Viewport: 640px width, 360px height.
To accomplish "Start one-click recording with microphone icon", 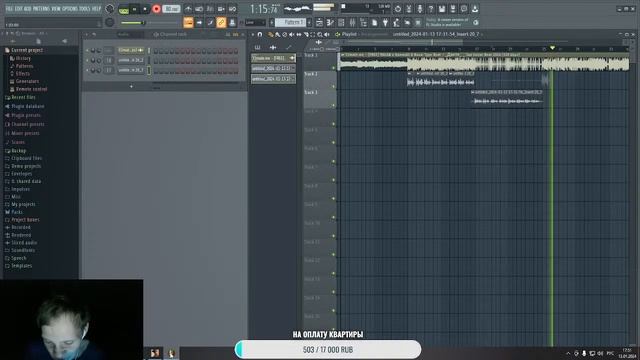I will 420,9.
